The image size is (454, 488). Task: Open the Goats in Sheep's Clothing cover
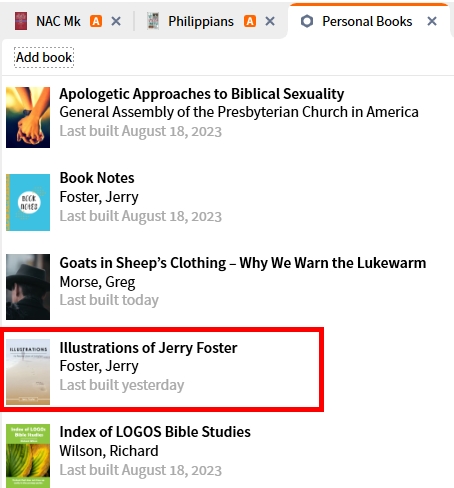(x=28, y=287)
